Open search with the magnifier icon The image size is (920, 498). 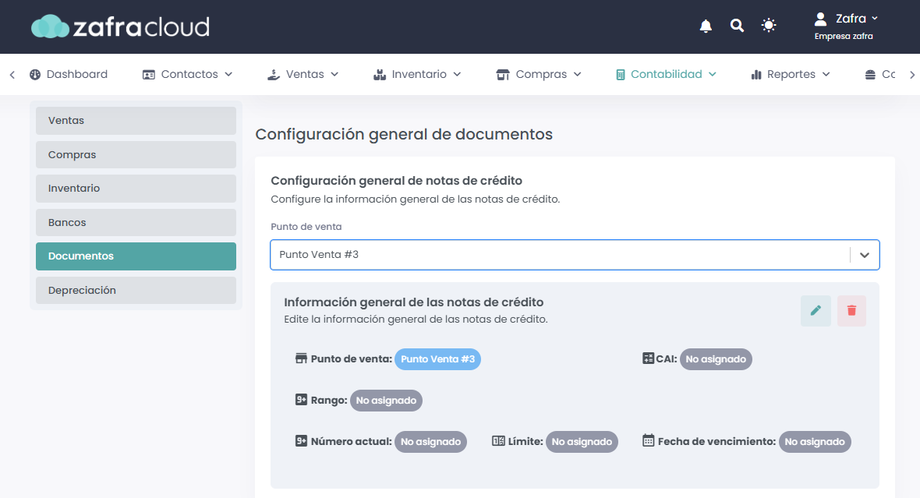click(x=737, y=26)
